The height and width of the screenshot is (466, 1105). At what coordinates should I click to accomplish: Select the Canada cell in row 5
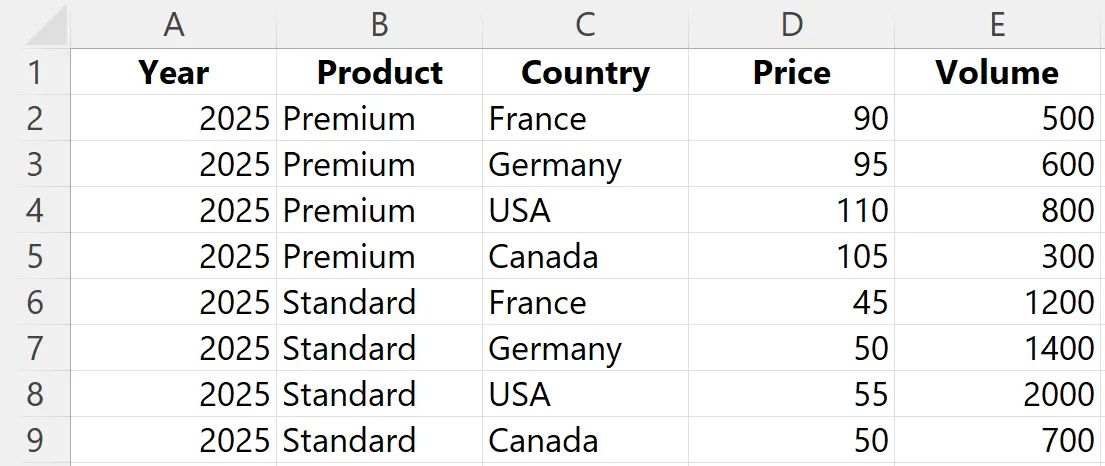tap(585, 256)
